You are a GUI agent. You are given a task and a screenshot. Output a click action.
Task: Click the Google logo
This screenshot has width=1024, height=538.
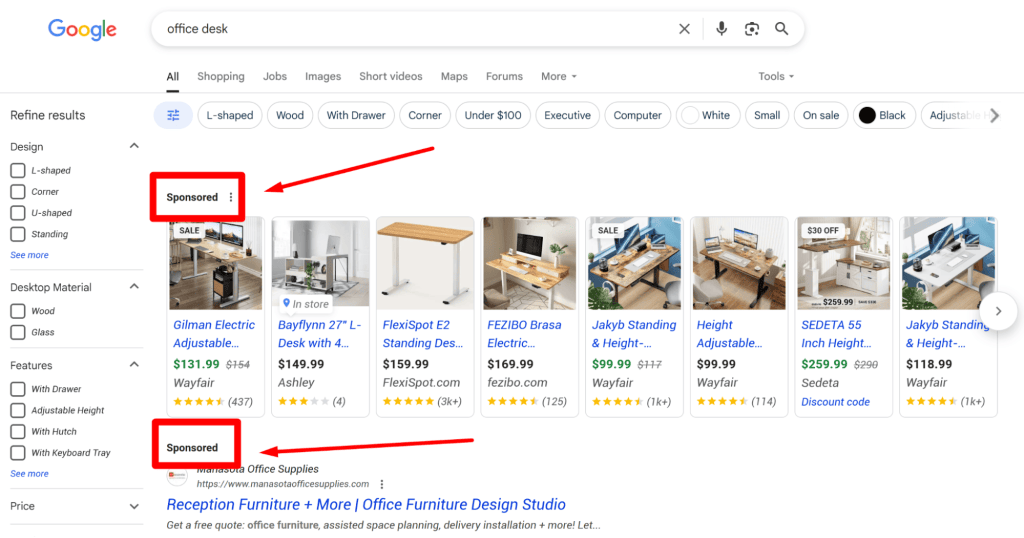click(x=82, y=29)
